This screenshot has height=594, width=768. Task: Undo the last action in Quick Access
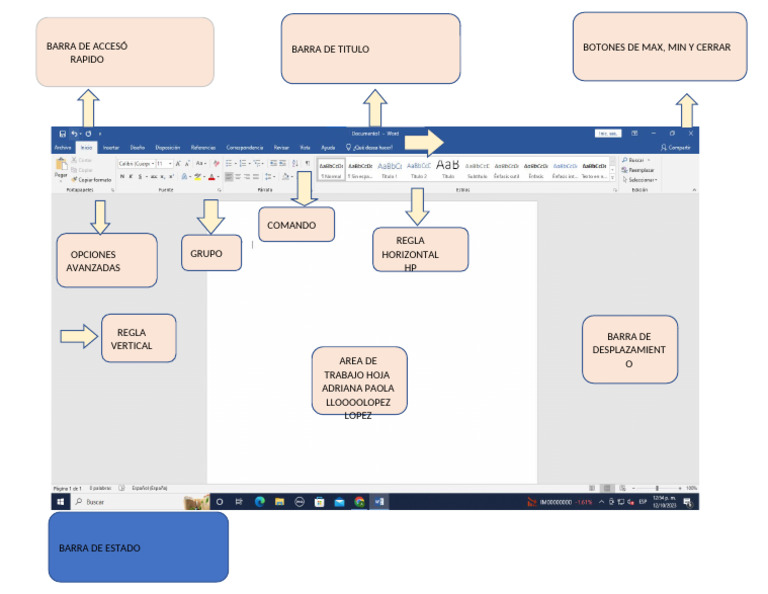pyautogui.click(x=74, y=134)
